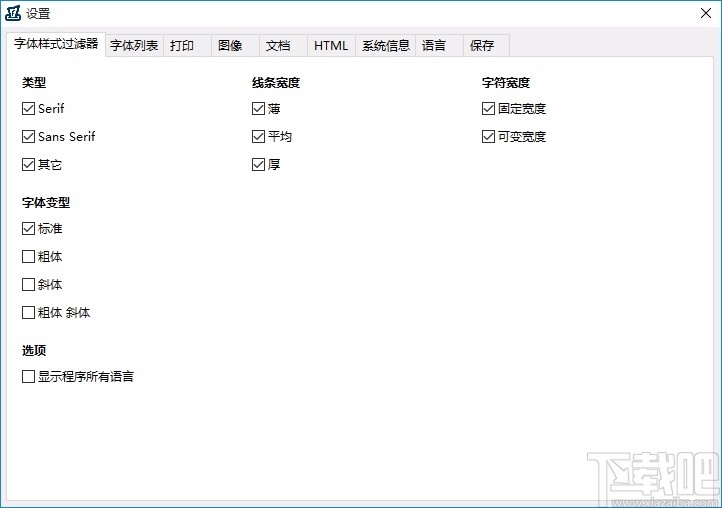Open the 系统信息 tab
Image resolution: width=722 pixels, height=508 pixels.
[385, 46]
